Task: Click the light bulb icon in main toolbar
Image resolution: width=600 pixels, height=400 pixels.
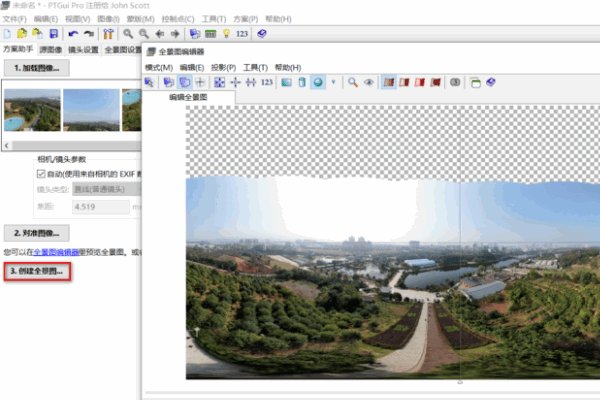Action: 225,34
